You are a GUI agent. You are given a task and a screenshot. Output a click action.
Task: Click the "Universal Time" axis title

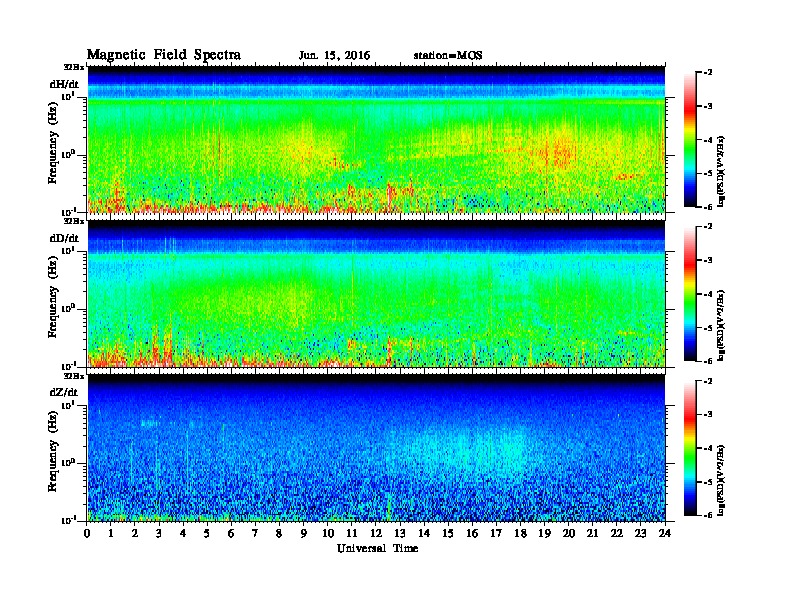tap(377, 548)
